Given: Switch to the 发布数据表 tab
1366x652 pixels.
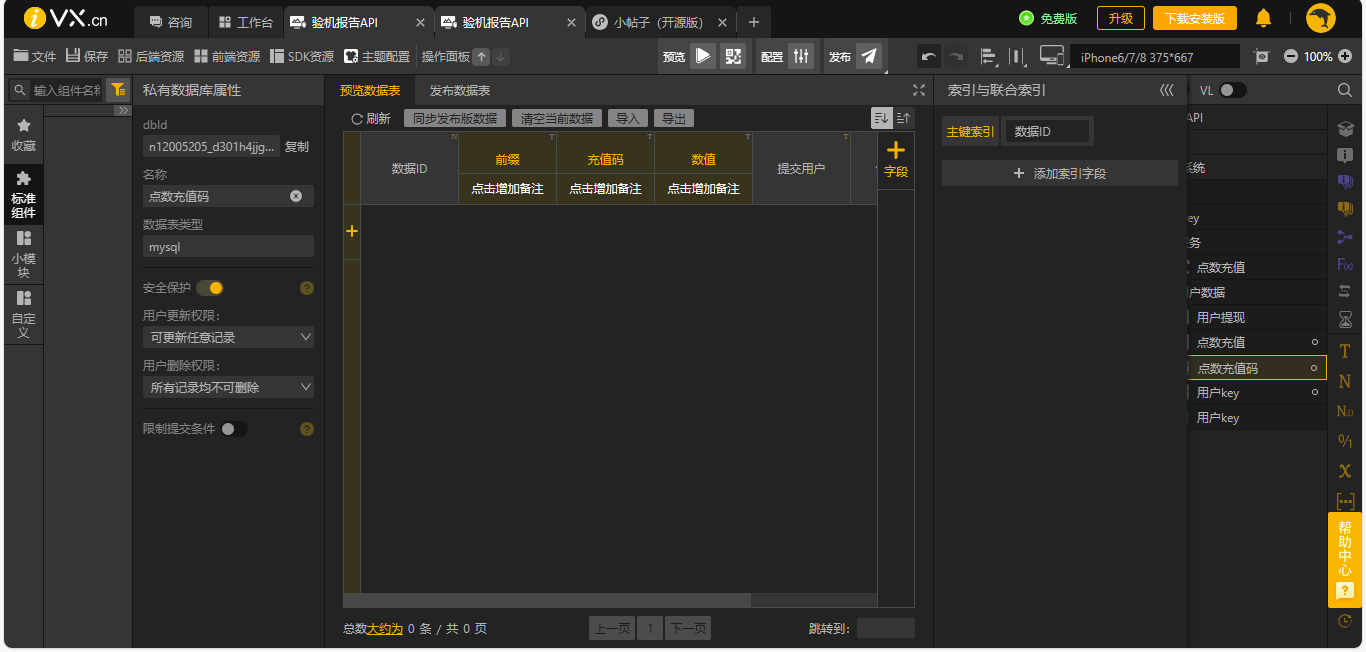Looking at the screenshot, I should click(459, 91).
